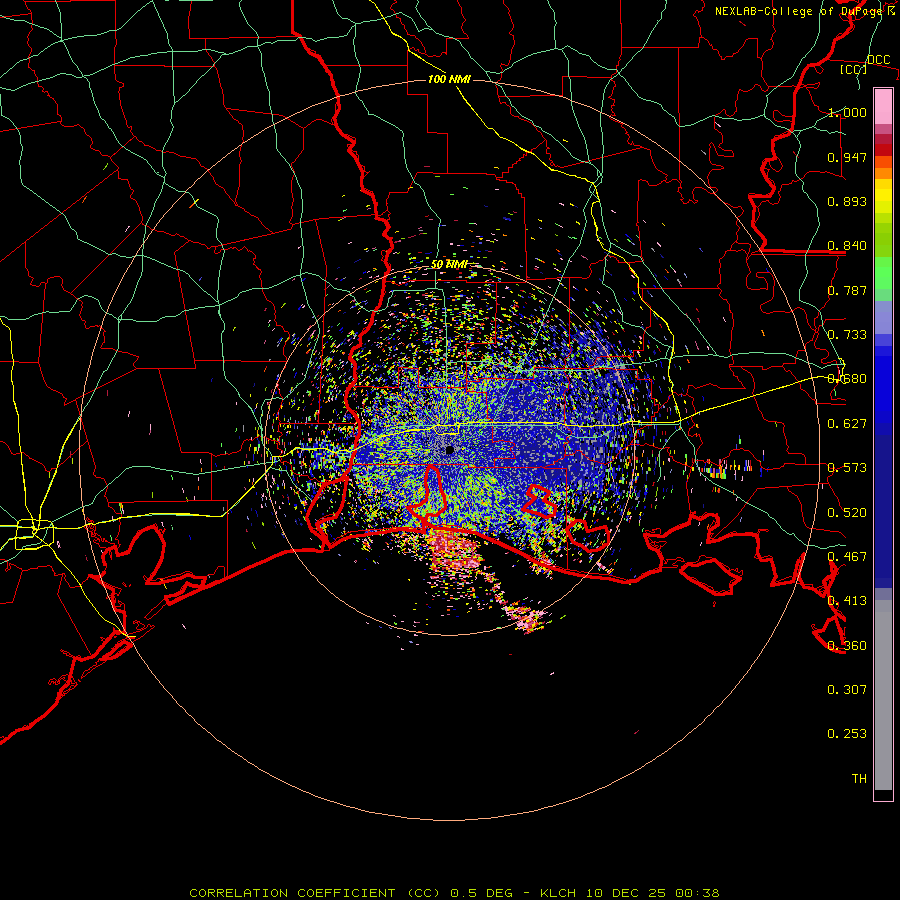Click the 50 NMI range ring label
Image resolution: width=900 pixels, height=900 pixels.
449,265
